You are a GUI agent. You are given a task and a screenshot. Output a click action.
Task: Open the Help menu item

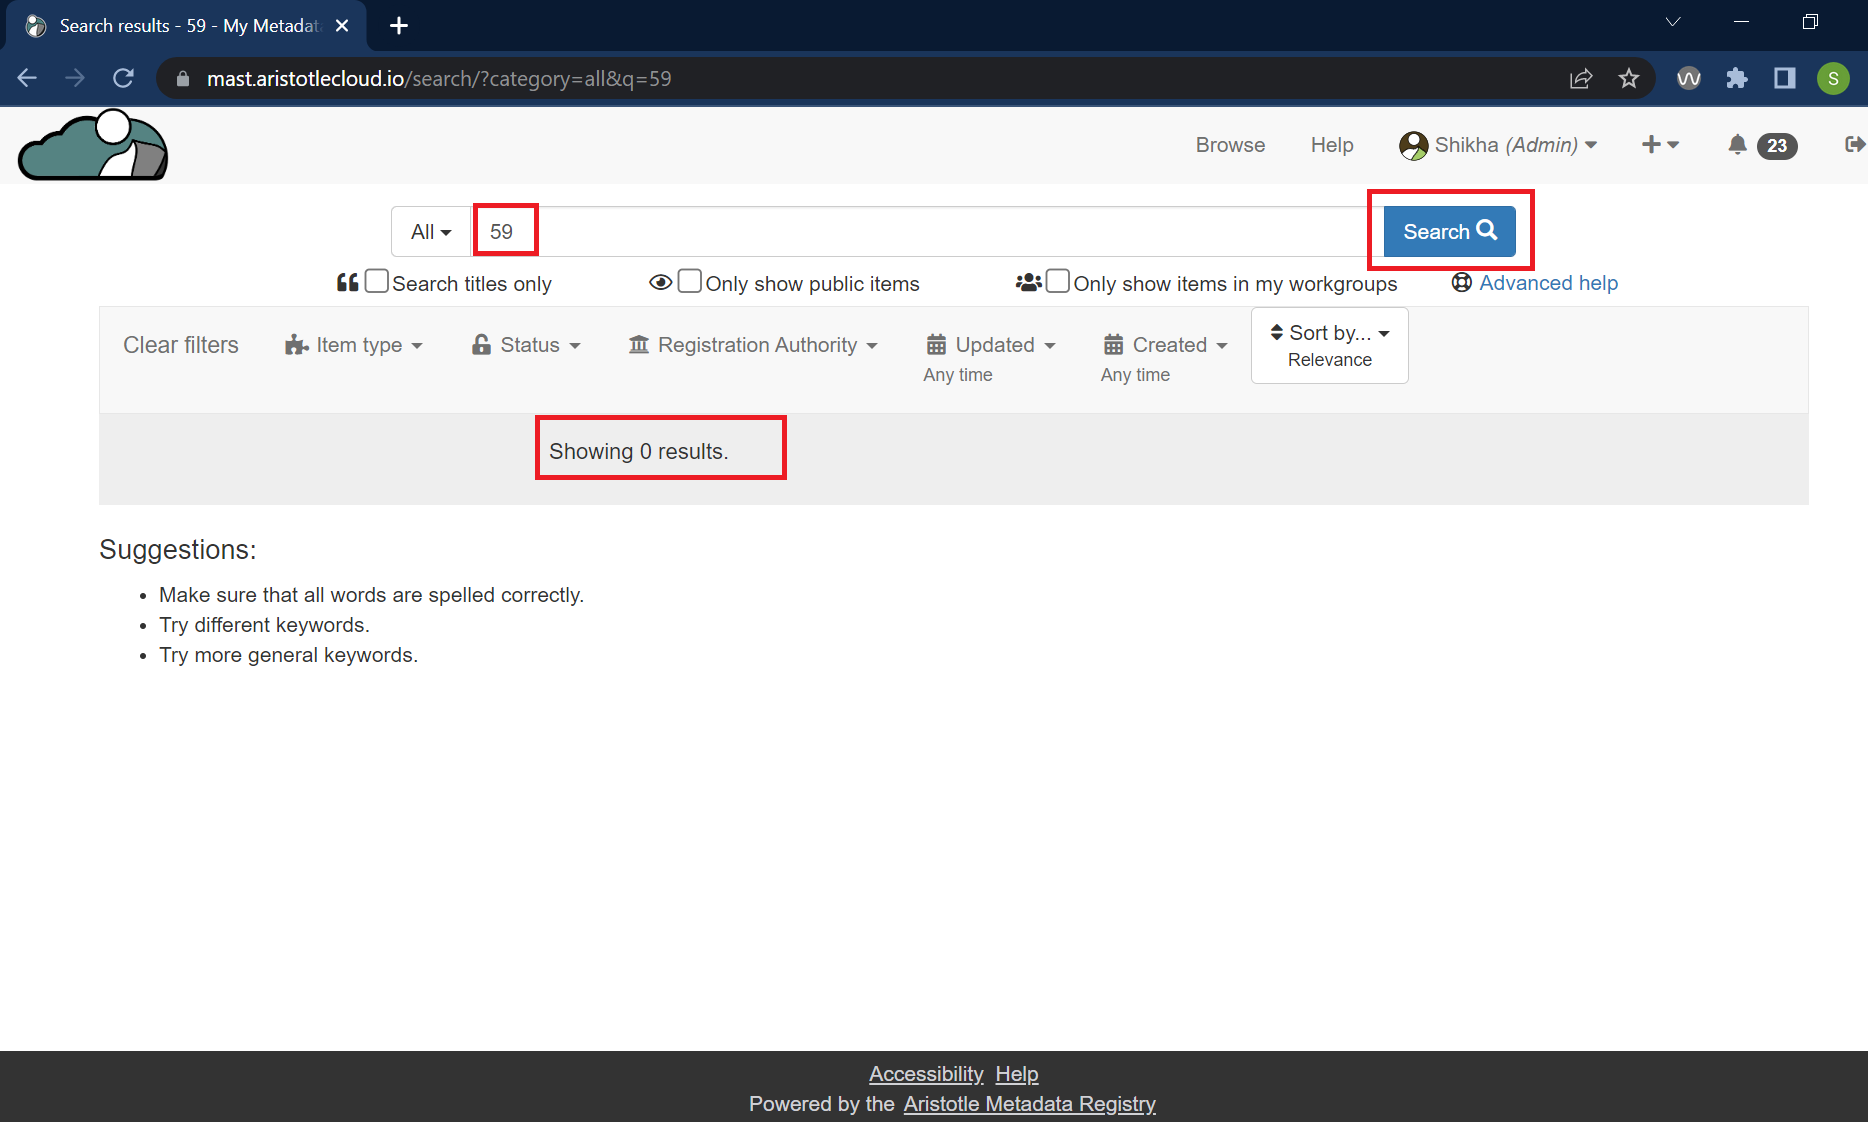point(1332,145)
